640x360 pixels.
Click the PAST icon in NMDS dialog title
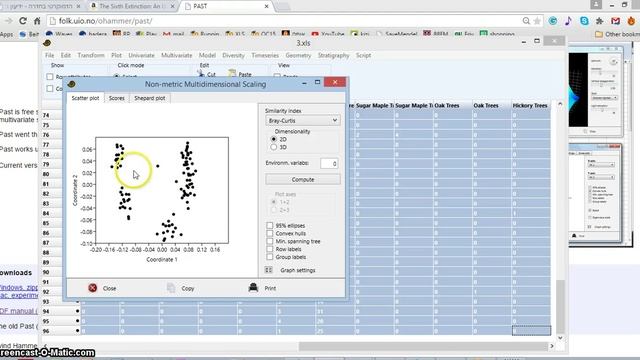click(71, 84)
